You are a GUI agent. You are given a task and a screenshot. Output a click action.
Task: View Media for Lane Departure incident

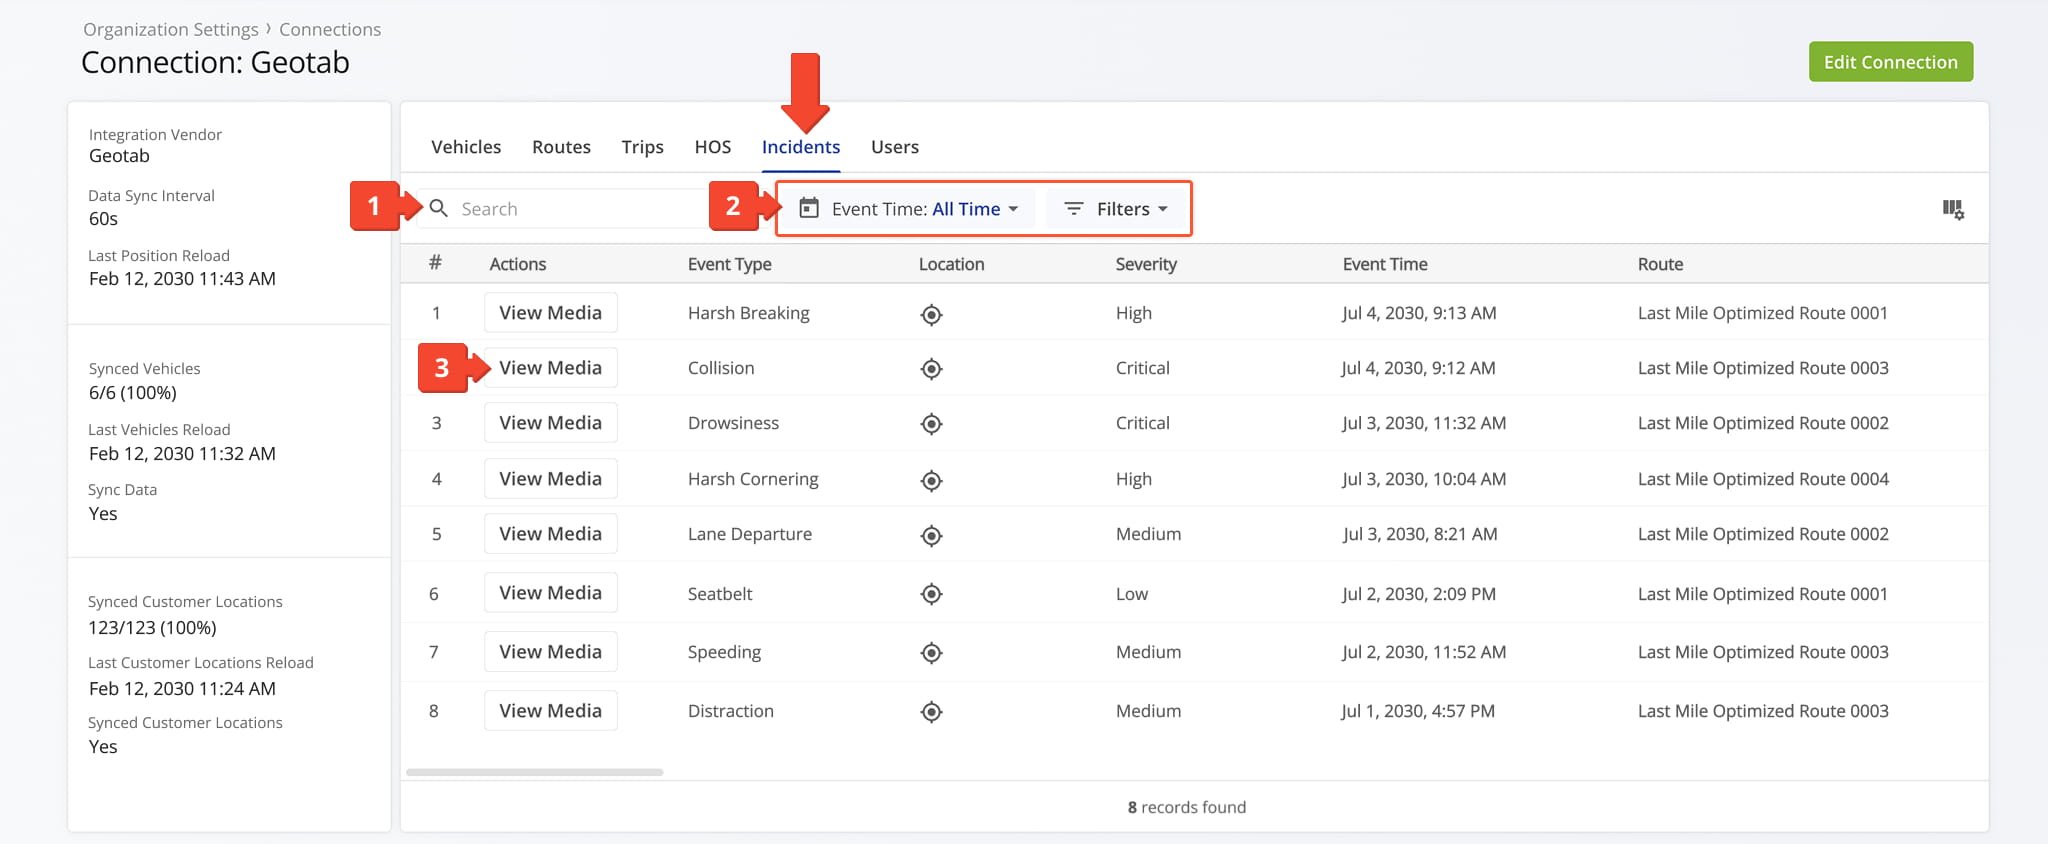[551, 534]
